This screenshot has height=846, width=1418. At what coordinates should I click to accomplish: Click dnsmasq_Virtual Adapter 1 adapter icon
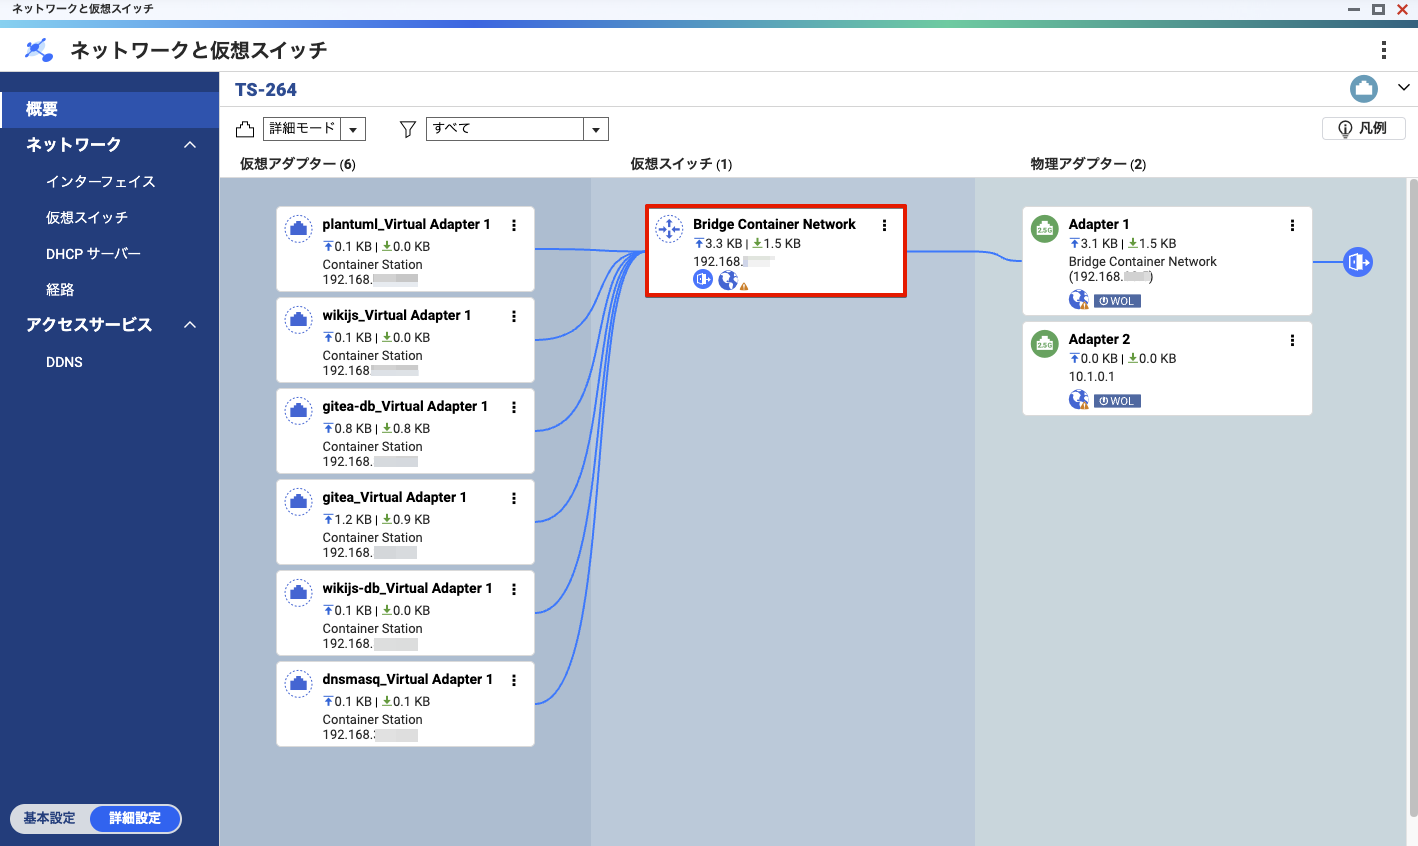299,685
